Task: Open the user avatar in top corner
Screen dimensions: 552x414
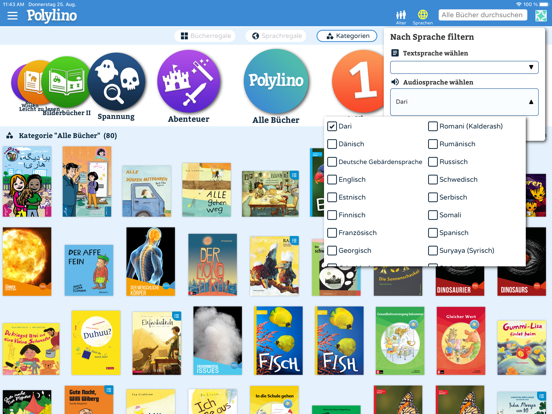Action: (x=541, y=16)
